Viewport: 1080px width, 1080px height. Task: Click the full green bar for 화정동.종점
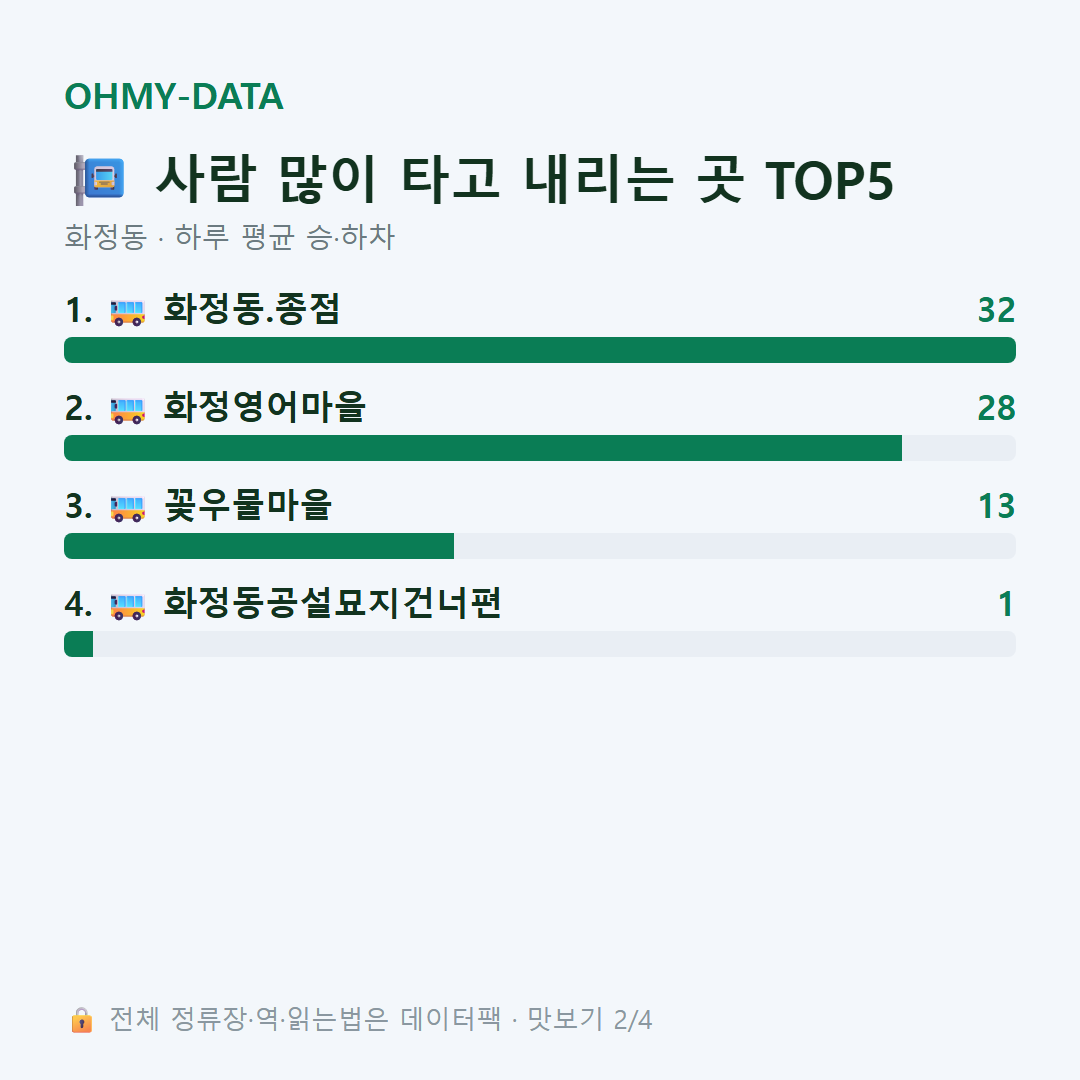pos(540,350)
